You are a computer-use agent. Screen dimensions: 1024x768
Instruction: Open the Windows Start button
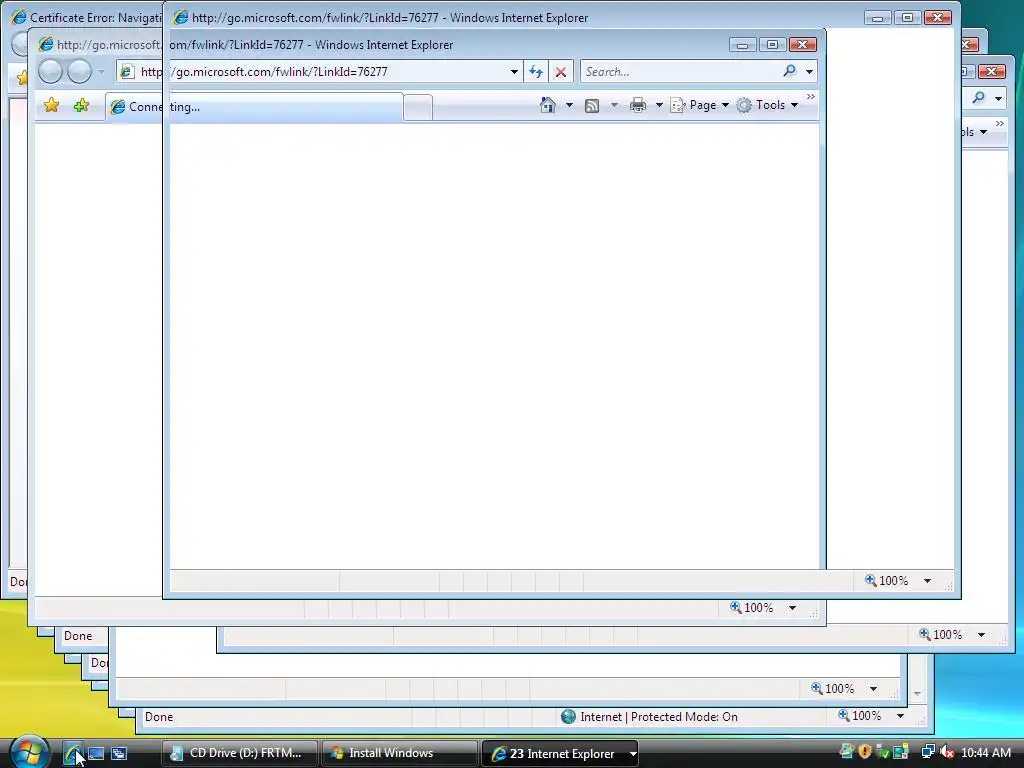[x=29, y=752]
